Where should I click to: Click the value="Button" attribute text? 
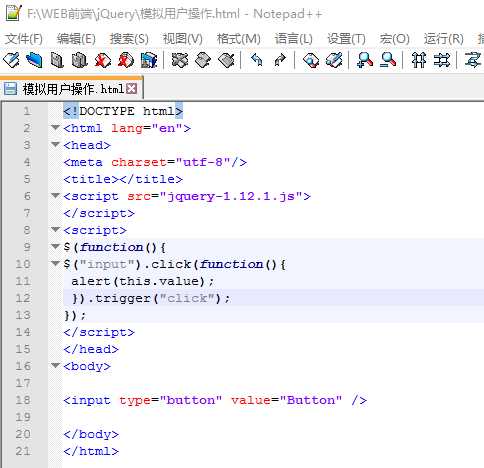coord(287,400)
